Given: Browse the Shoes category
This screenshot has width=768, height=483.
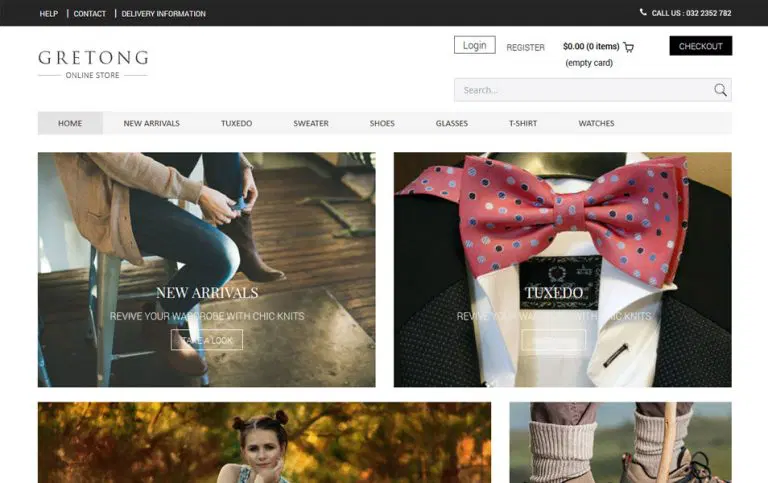Looking at the screenshot, I should coord(382,123).
